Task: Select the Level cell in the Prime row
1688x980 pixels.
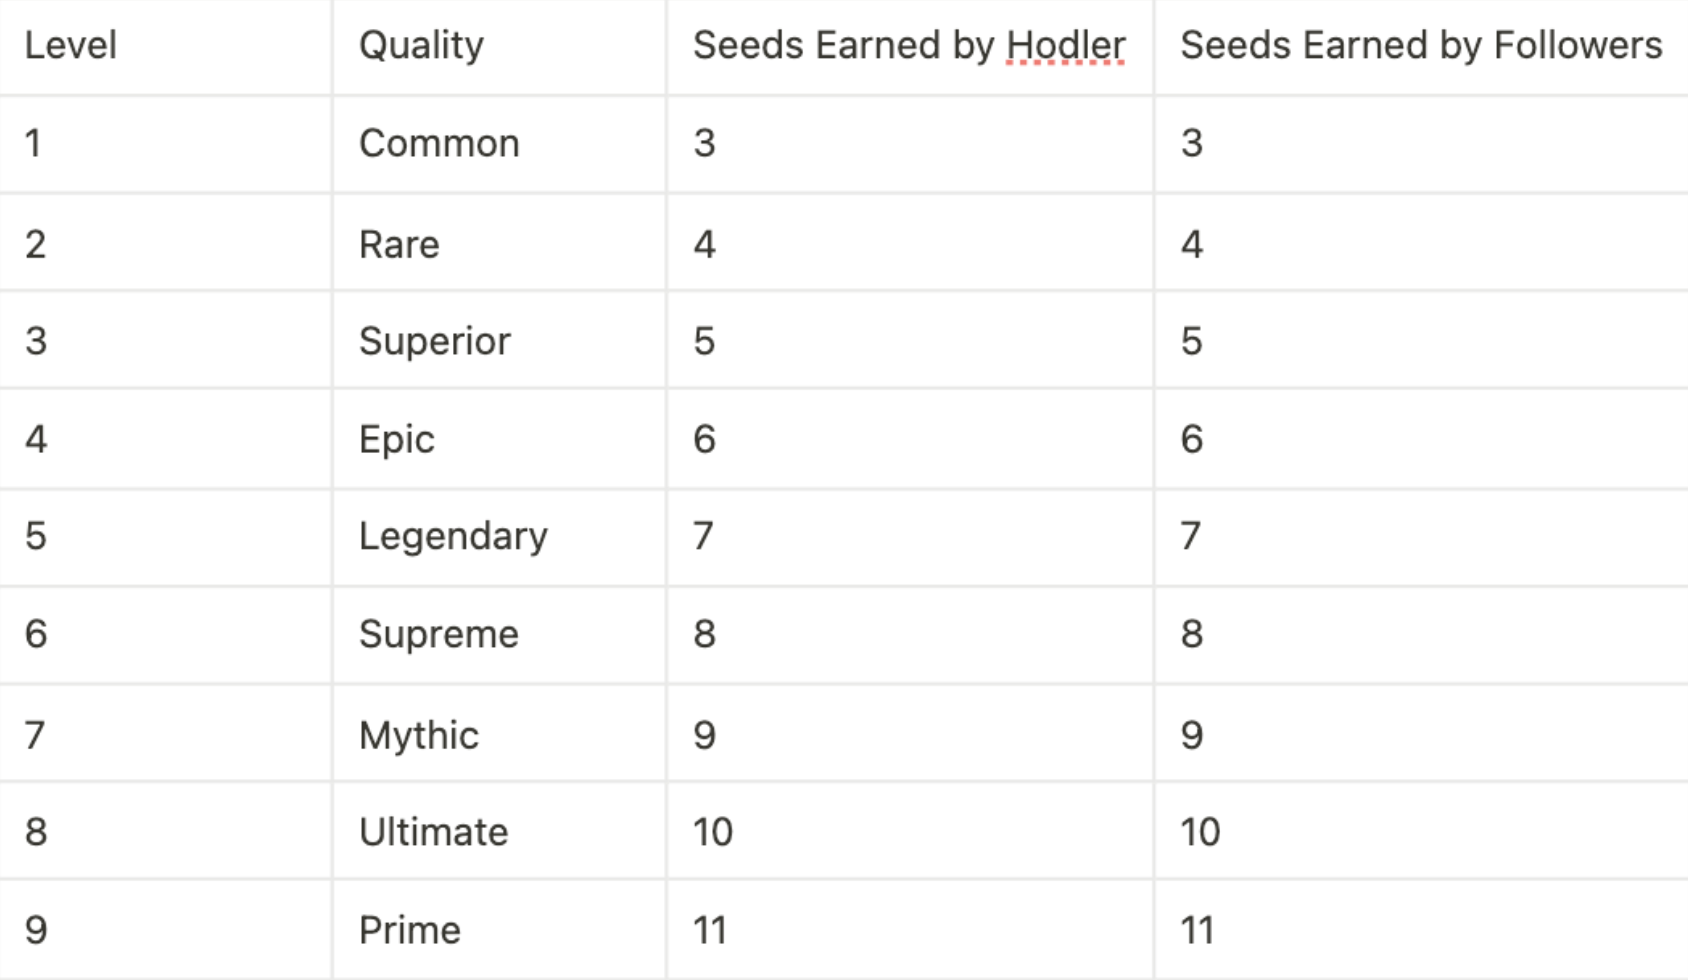Action: 36,931
